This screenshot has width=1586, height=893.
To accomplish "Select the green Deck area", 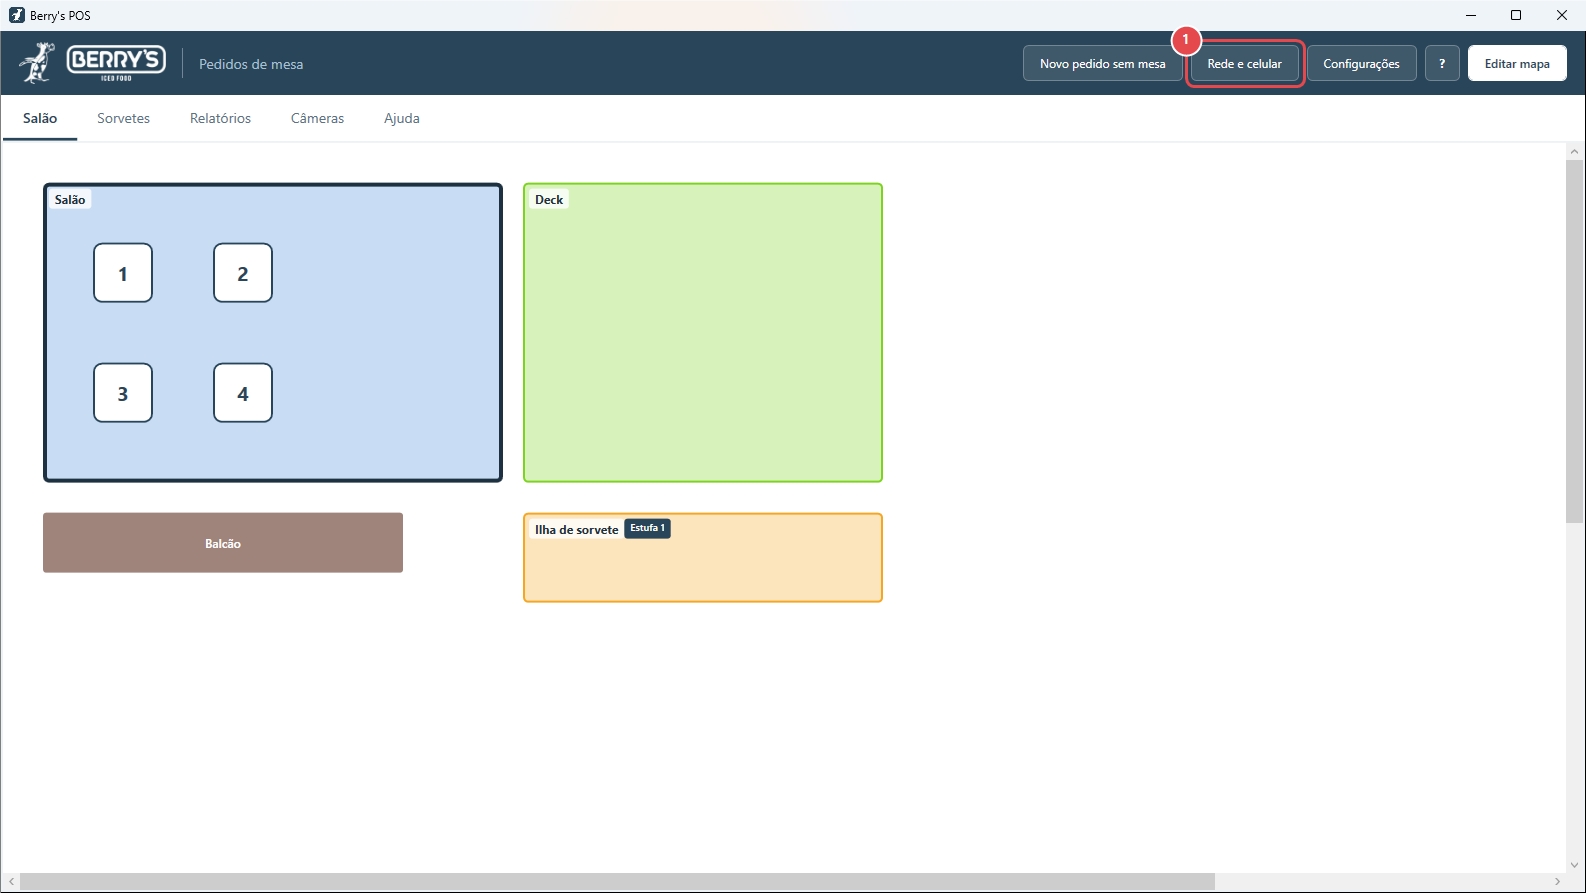I will (703, 333).
